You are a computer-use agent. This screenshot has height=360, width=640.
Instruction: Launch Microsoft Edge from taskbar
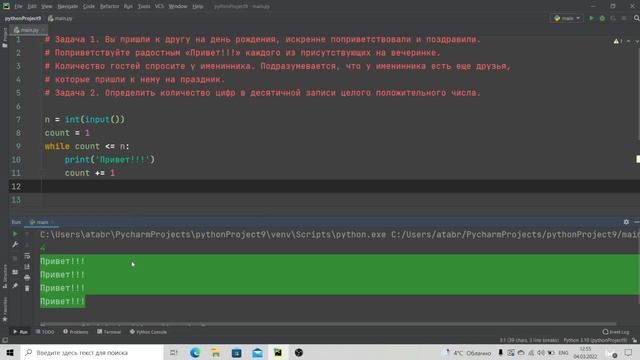[195, 352]
